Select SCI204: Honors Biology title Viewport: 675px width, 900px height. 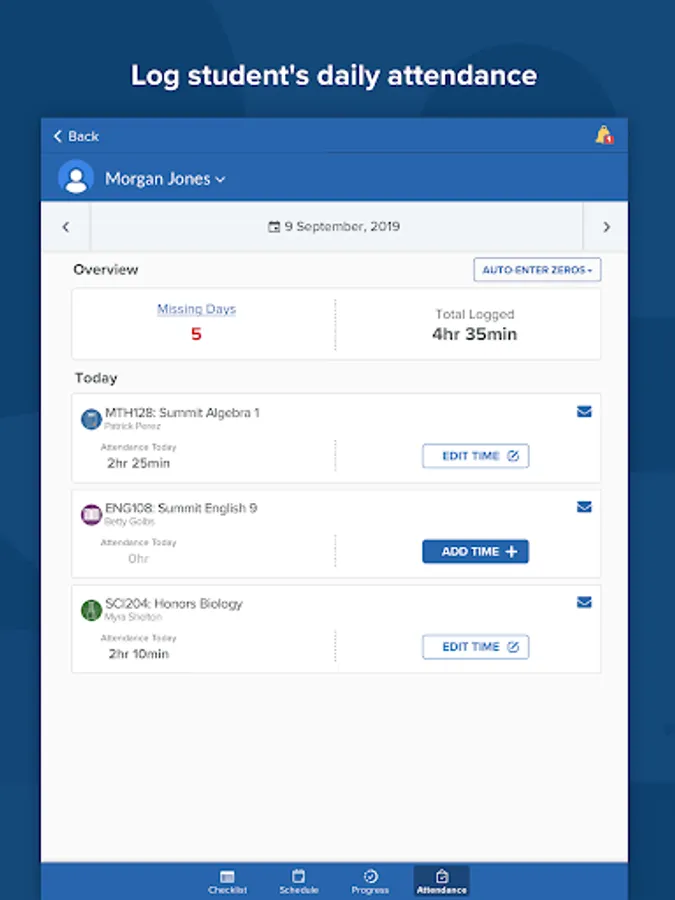pos(174,604)
